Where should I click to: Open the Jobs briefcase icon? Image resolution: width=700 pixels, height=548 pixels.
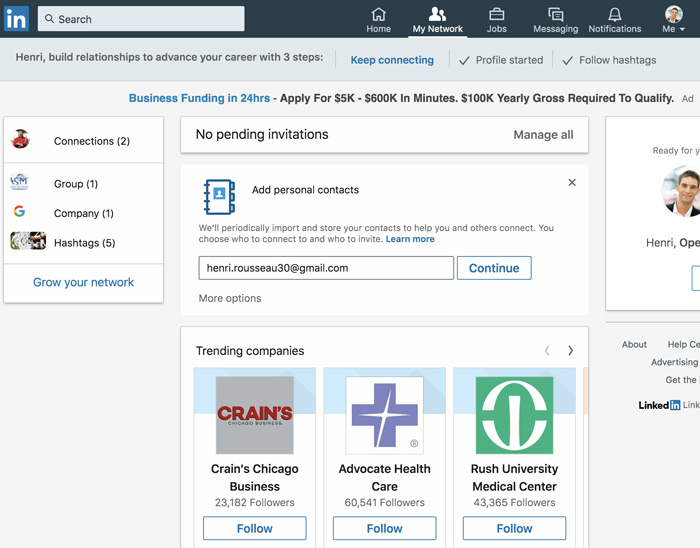tap(496, 14)
